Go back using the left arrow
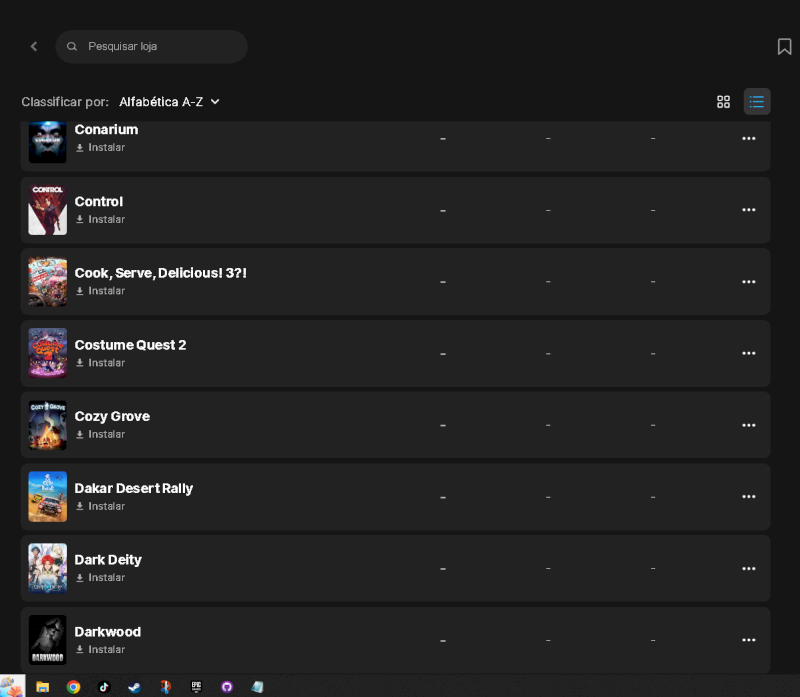The height and width of the screenshot is (697, 800). [x=34, y=46]
